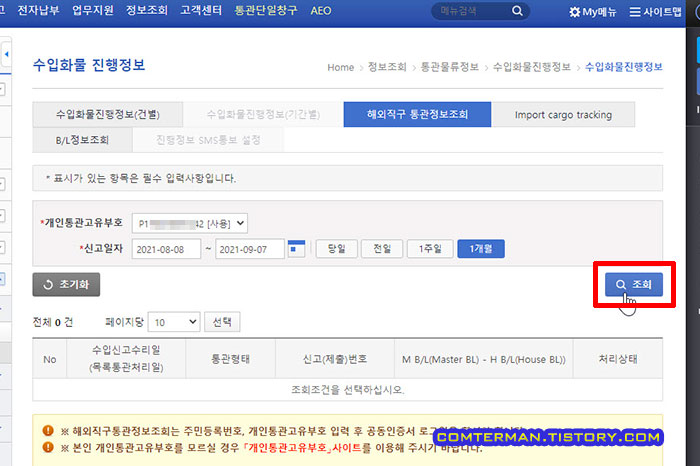Open the 통관단일창구 top menu
700x466 pixels.
coord(266,10)
